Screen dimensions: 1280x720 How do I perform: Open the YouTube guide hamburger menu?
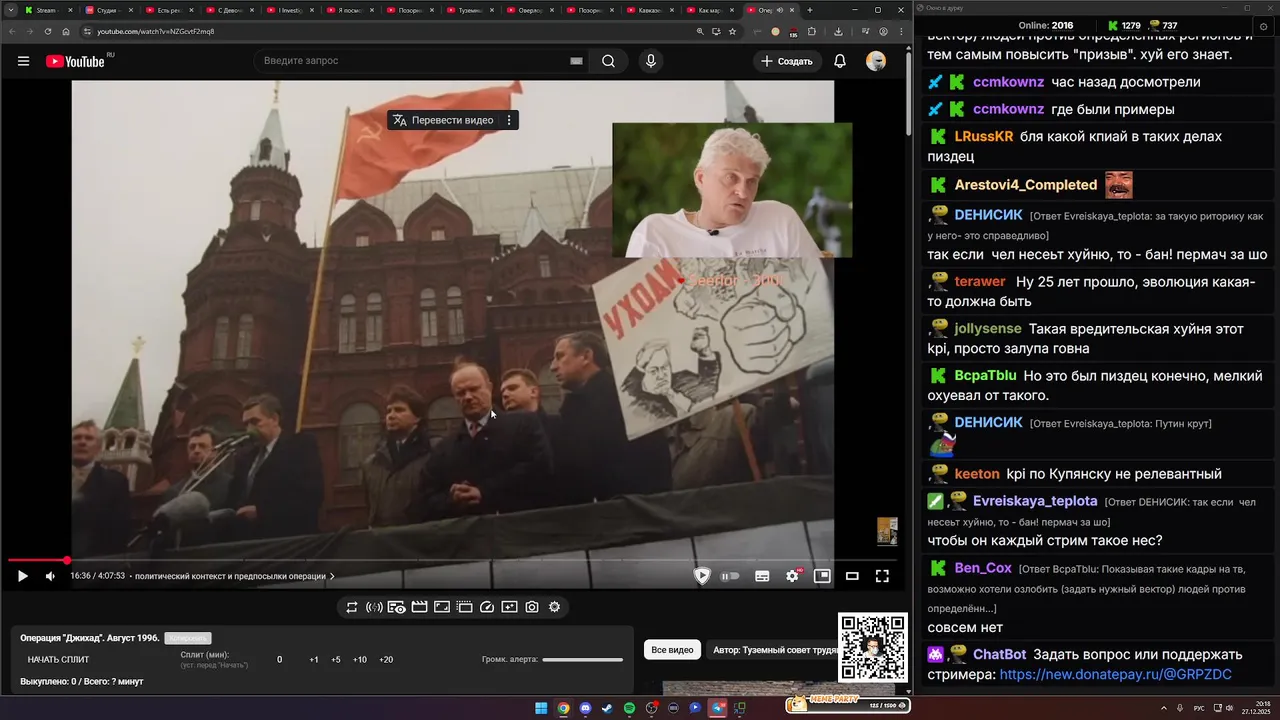tap(23, 61)
